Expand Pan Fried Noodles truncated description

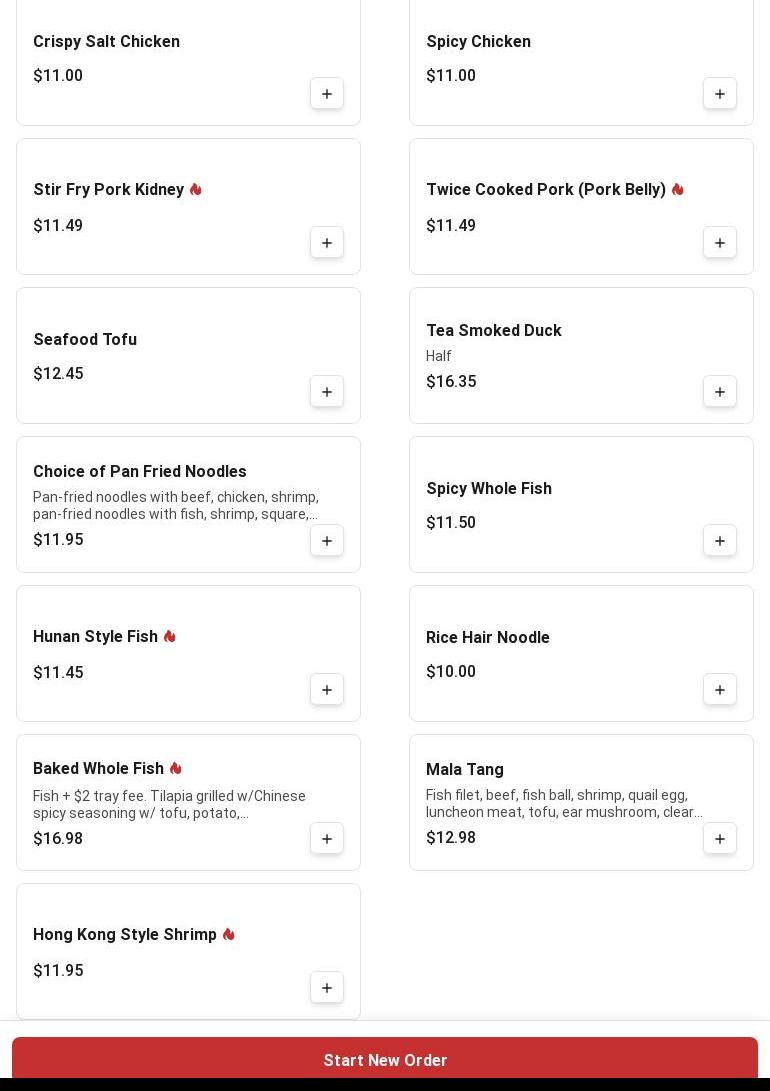pos(176,506)
